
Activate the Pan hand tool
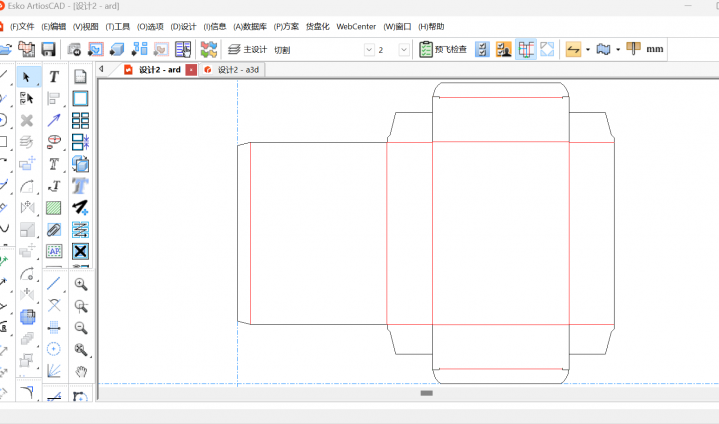tap(81, 371)
